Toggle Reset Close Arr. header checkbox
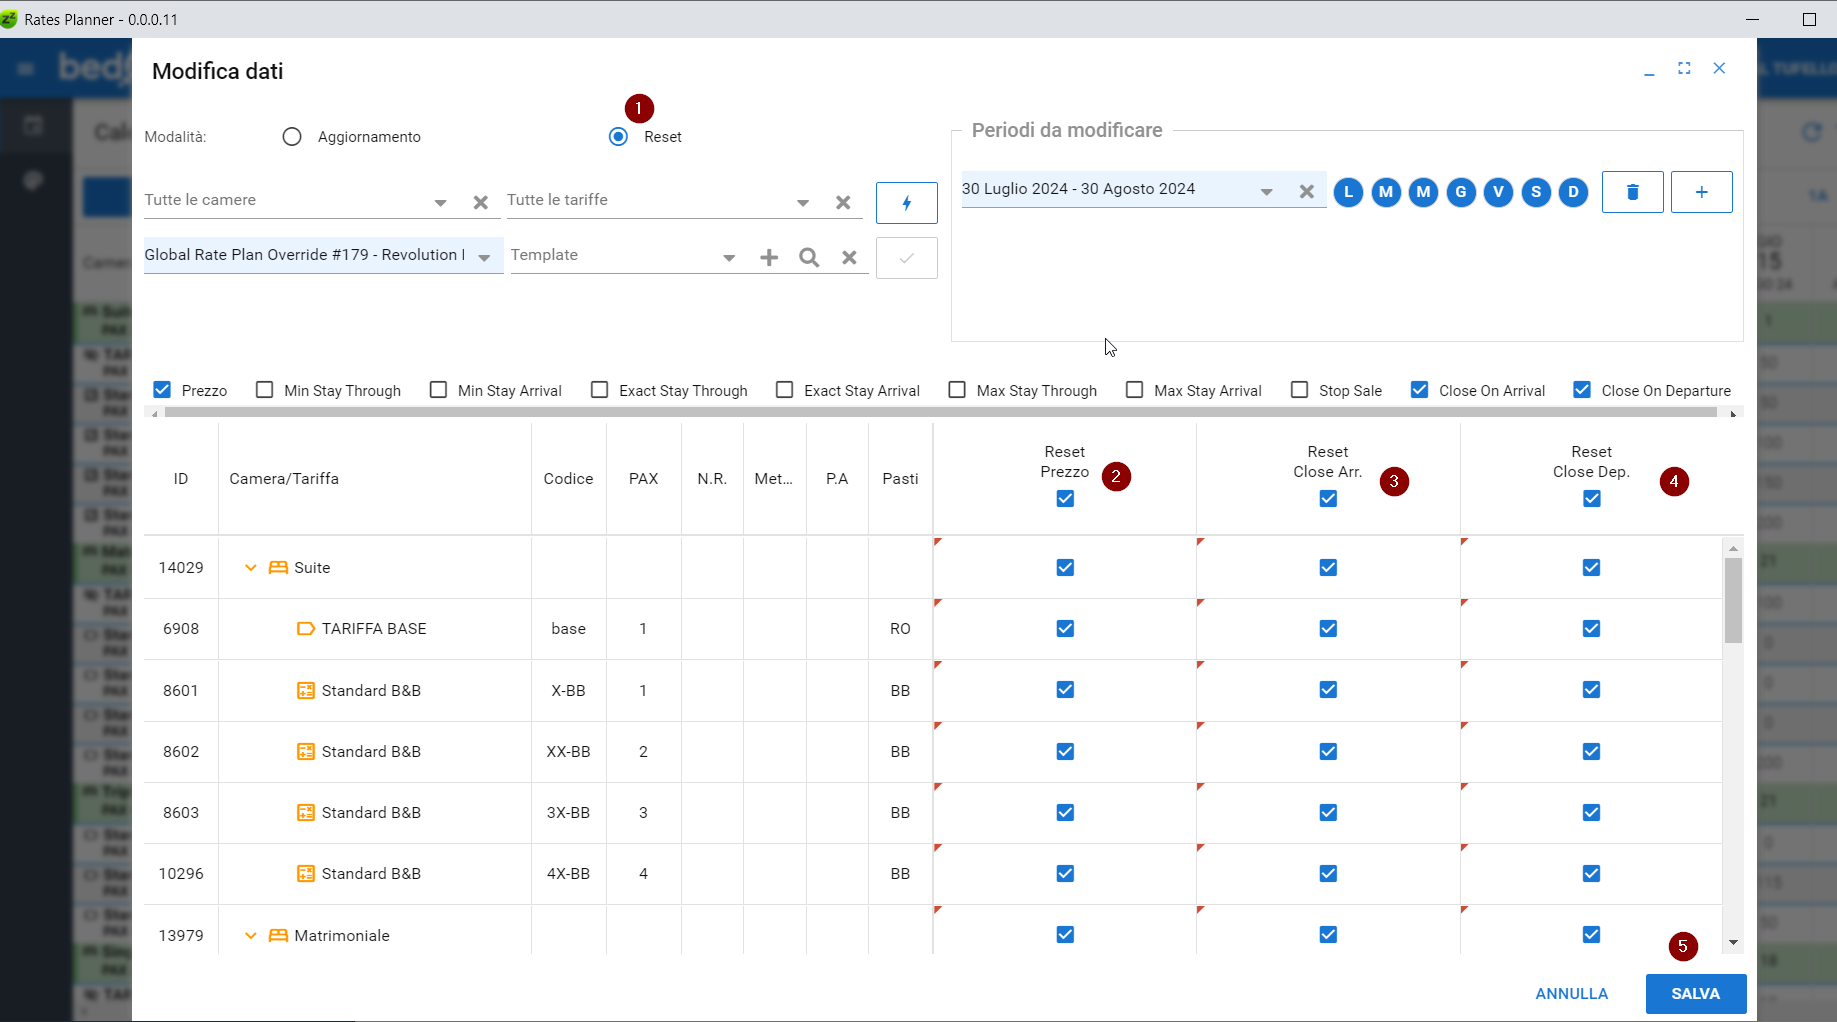 coord(1328,499)
